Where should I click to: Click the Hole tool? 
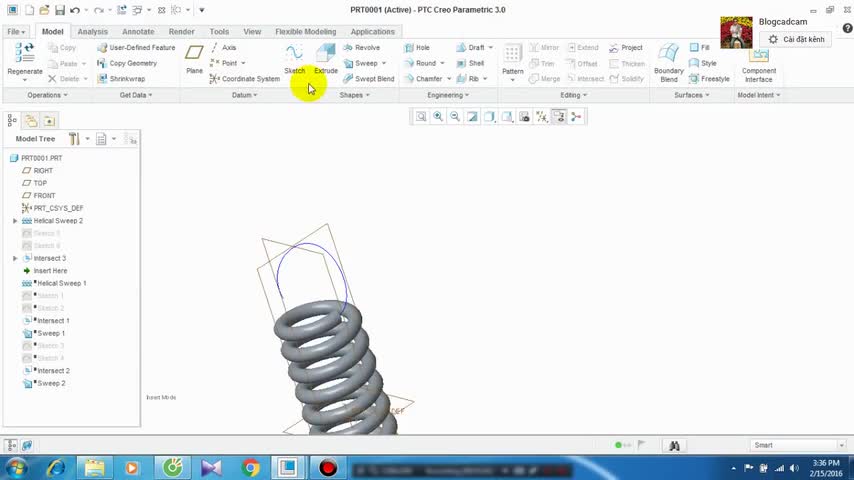coord(417,48)
